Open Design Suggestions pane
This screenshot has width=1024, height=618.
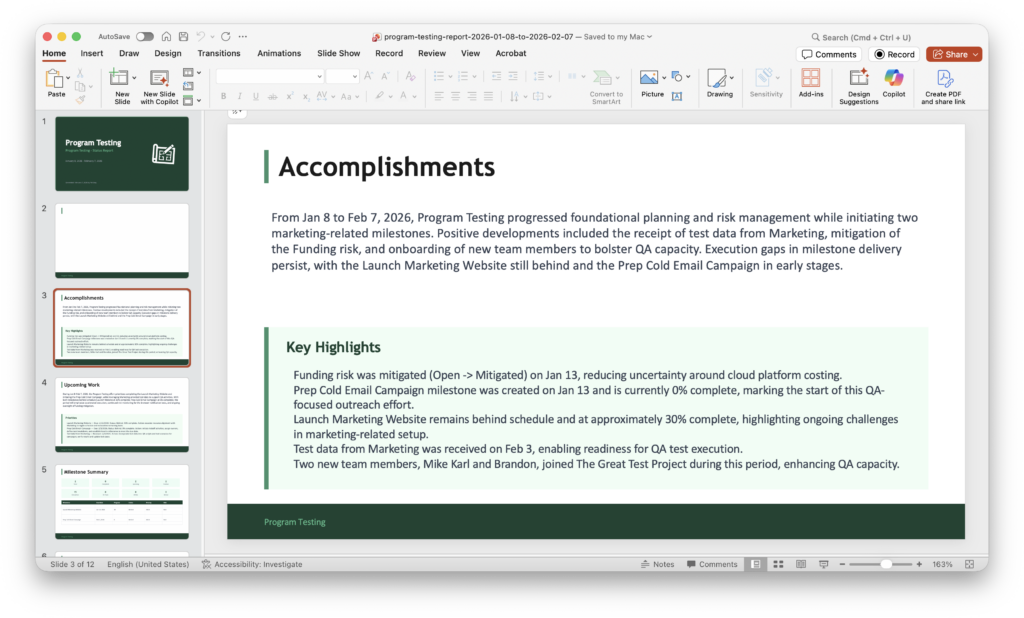click(x=858, y=84)
